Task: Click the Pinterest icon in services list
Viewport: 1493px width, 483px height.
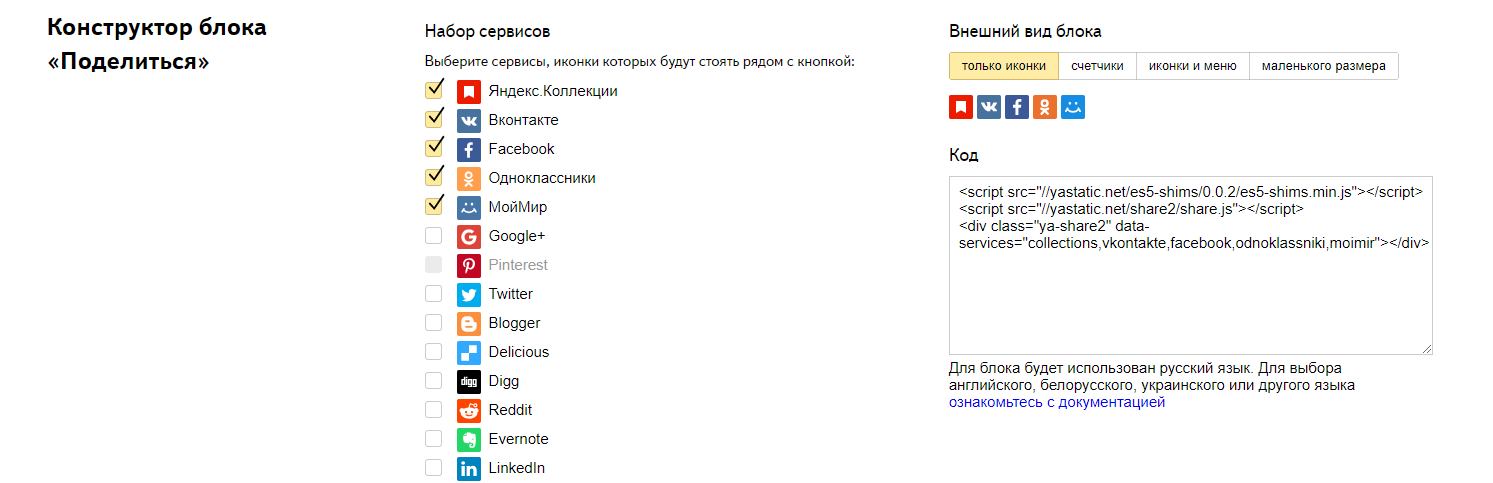Action: pyautogui.click(x=469, y=265)
